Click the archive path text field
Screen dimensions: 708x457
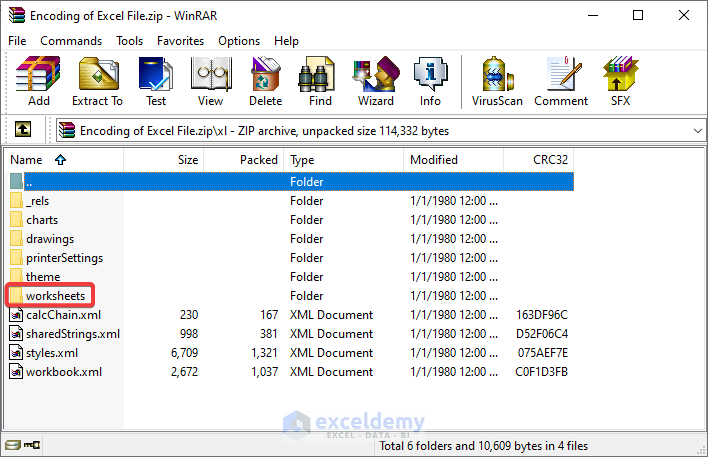coord(381,131)
